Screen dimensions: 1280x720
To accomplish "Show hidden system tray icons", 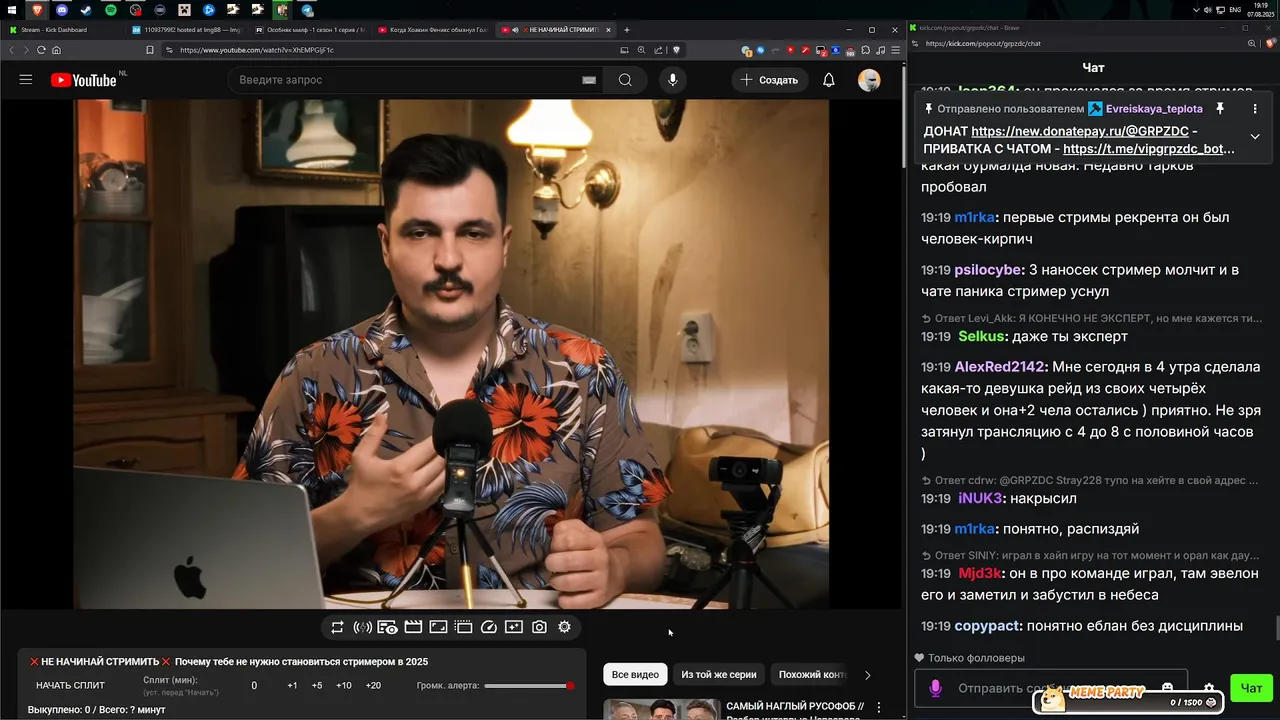I will point(1197,10).
